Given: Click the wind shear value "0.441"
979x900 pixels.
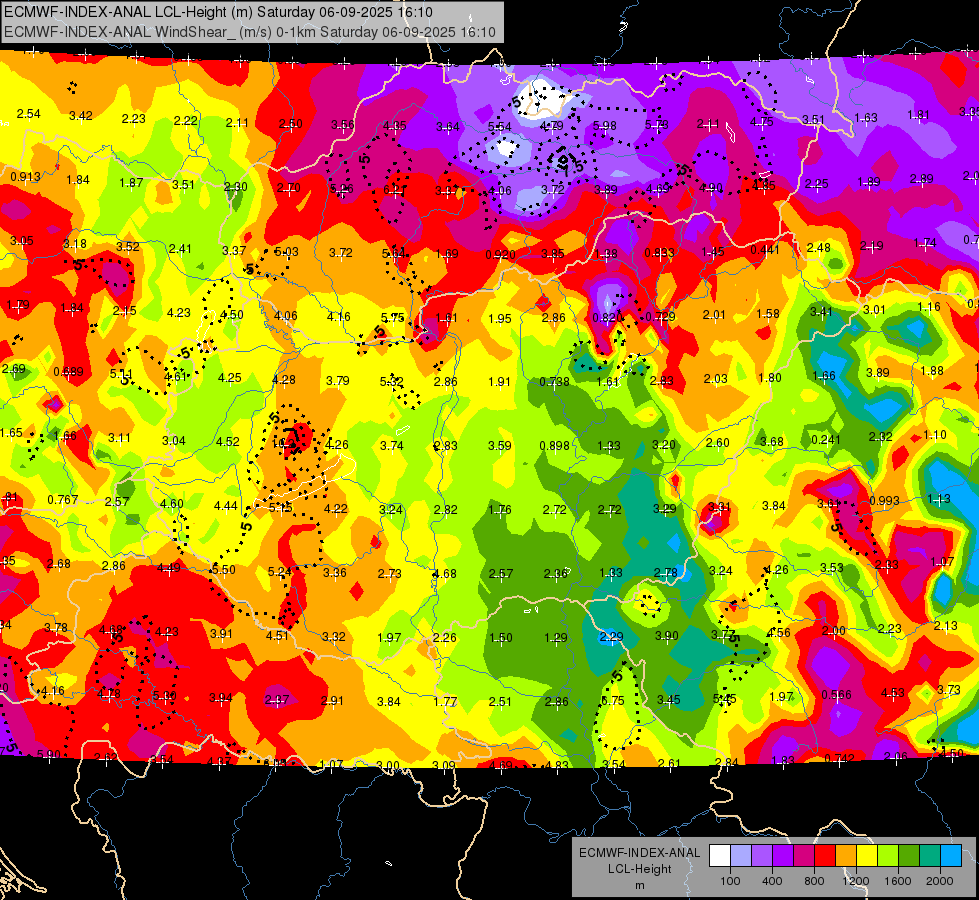Looking at the screenshot, I should click(x=765, y=250).
